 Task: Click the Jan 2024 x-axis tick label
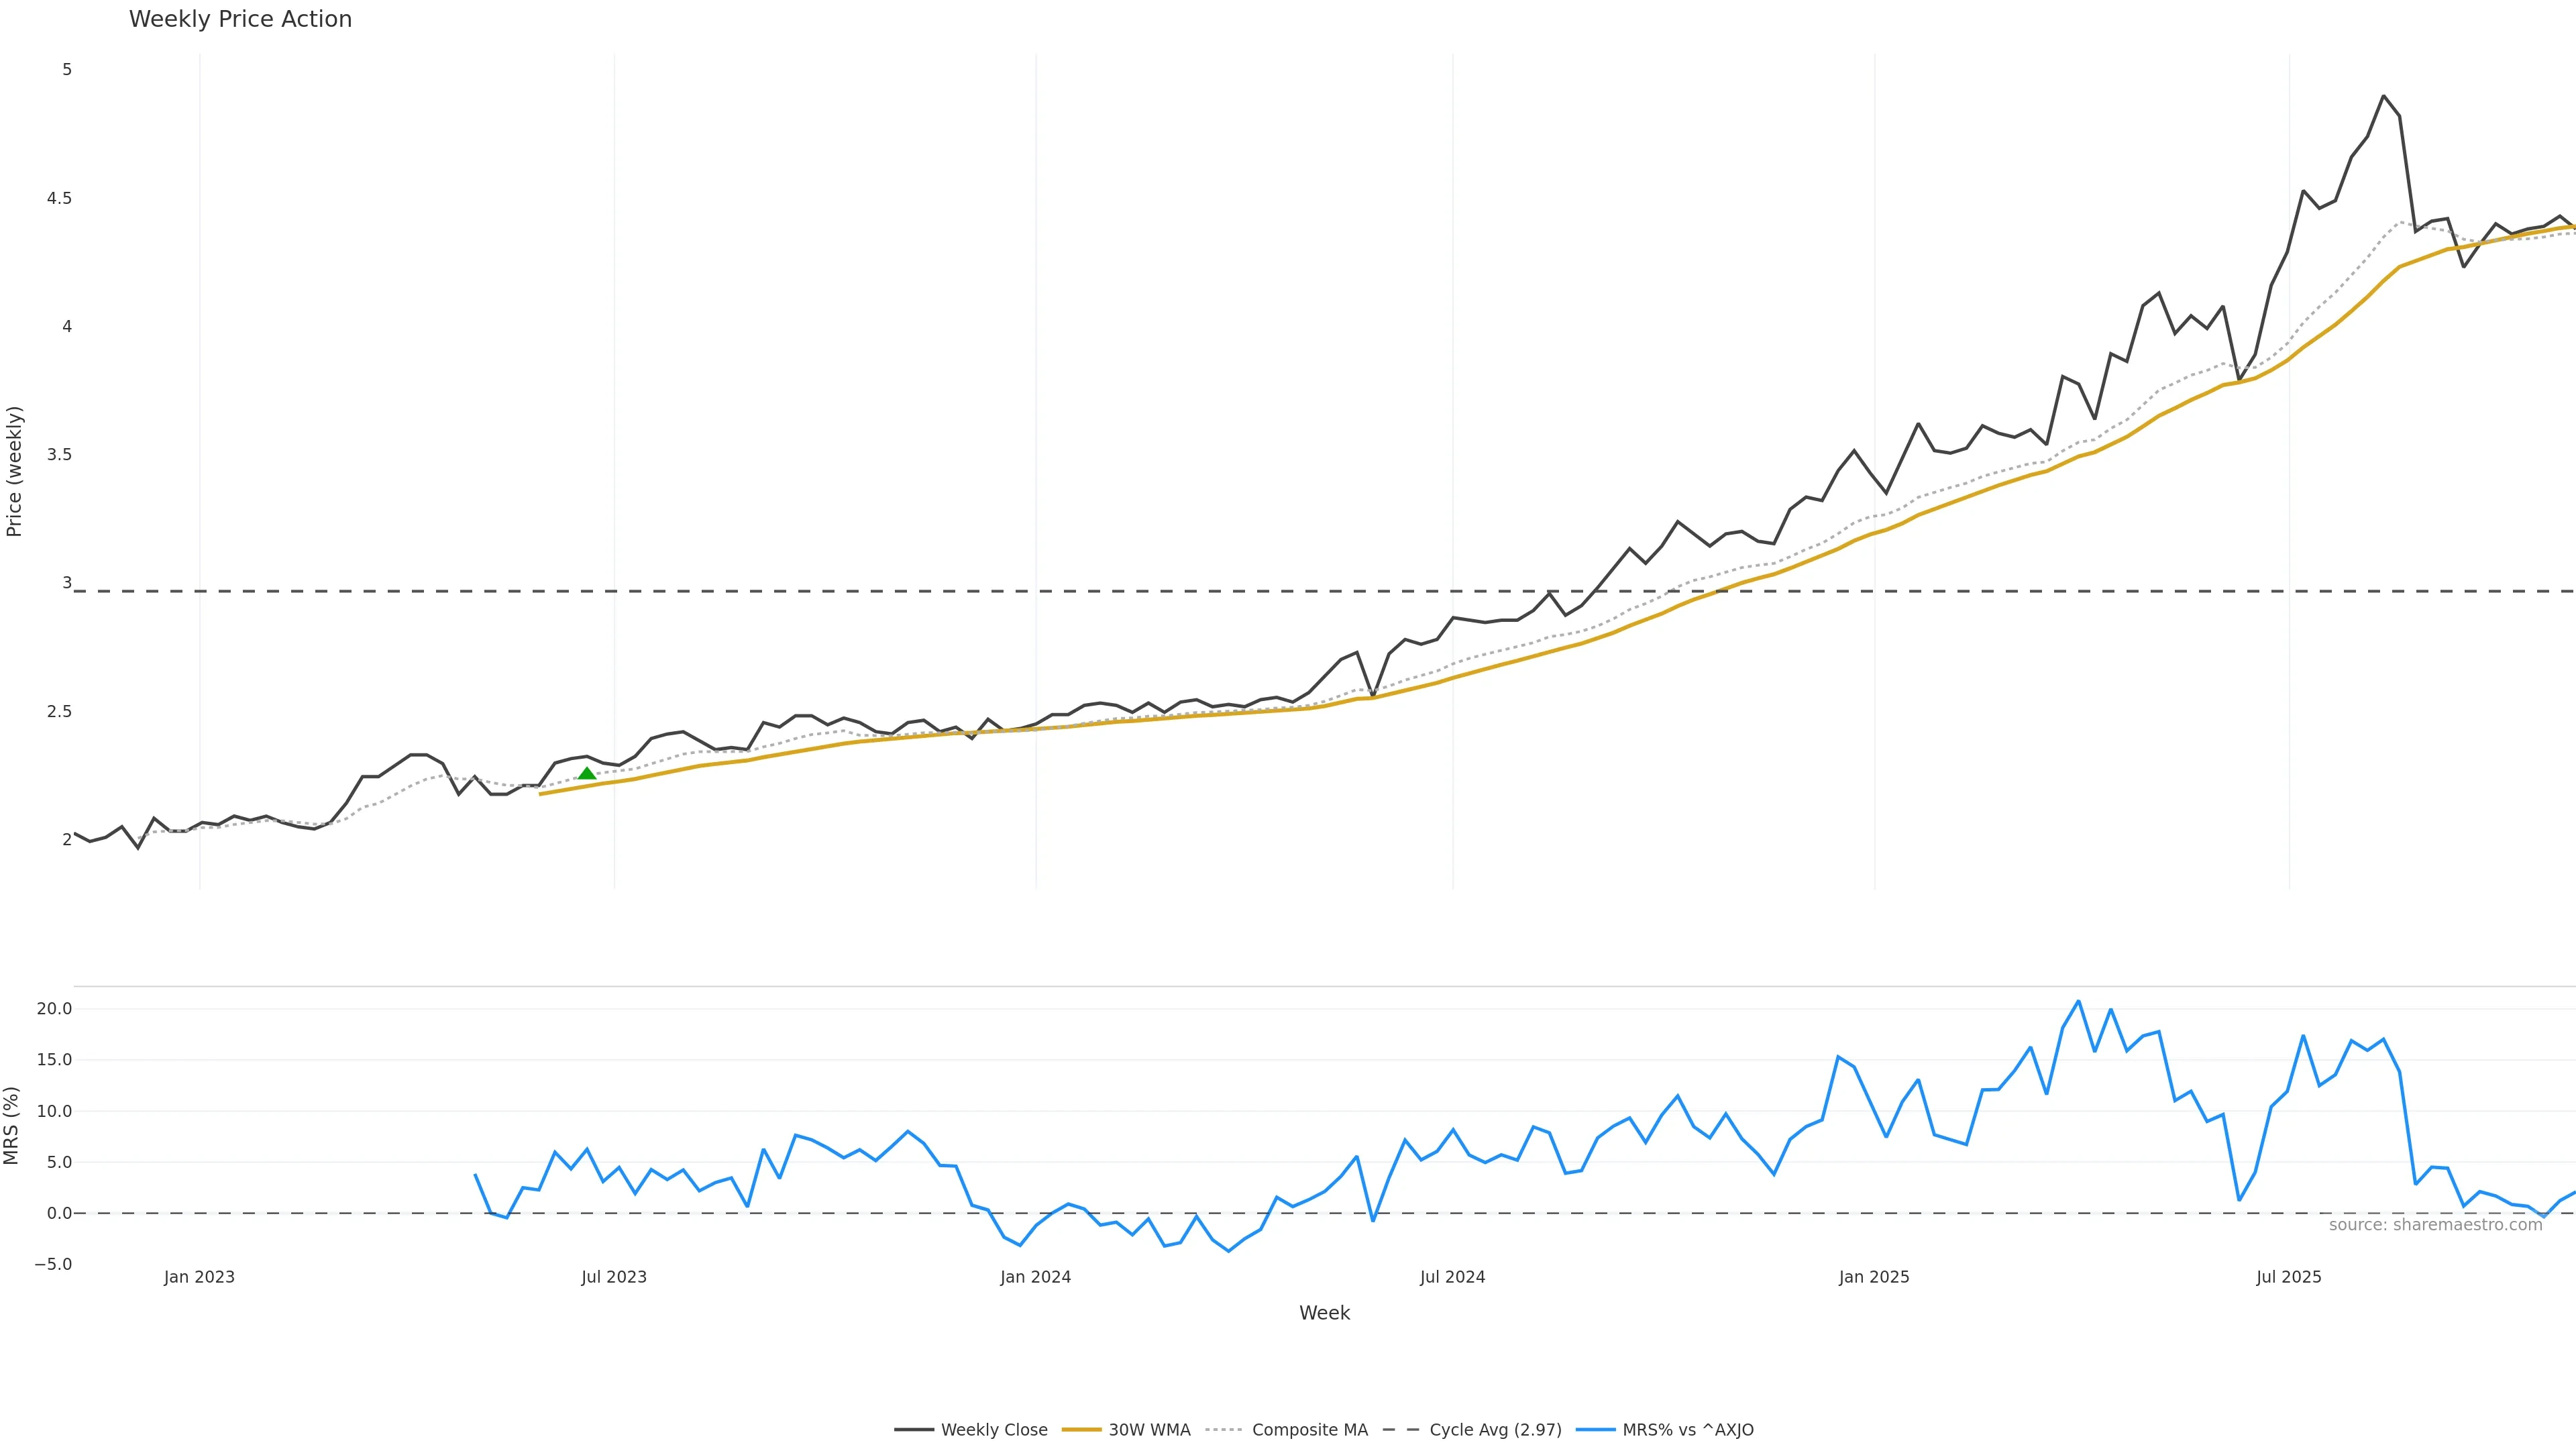[x=1035, y=1277]
